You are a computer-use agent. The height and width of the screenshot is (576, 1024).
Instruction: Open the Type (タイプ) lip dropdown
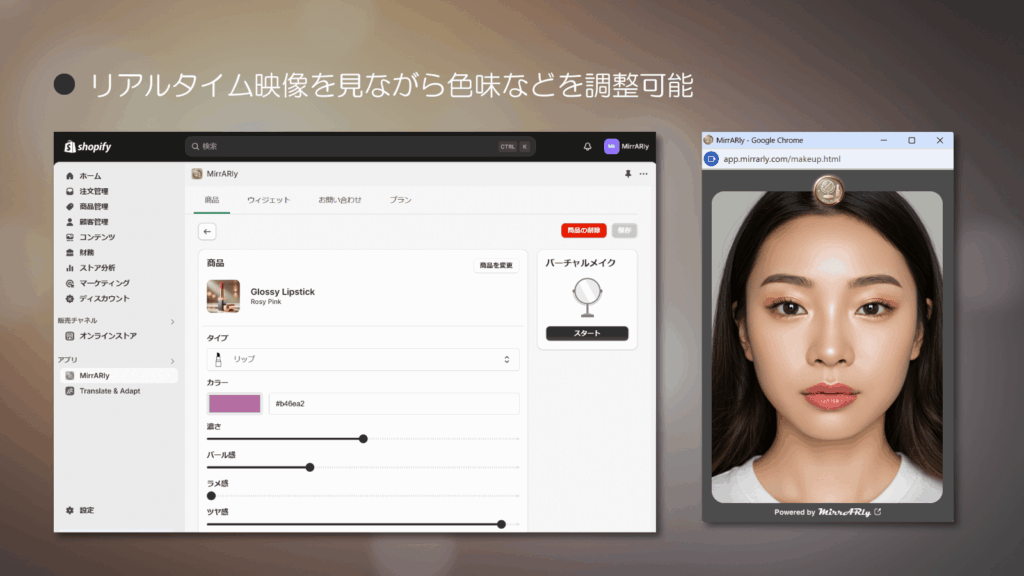tap(363, 359)
